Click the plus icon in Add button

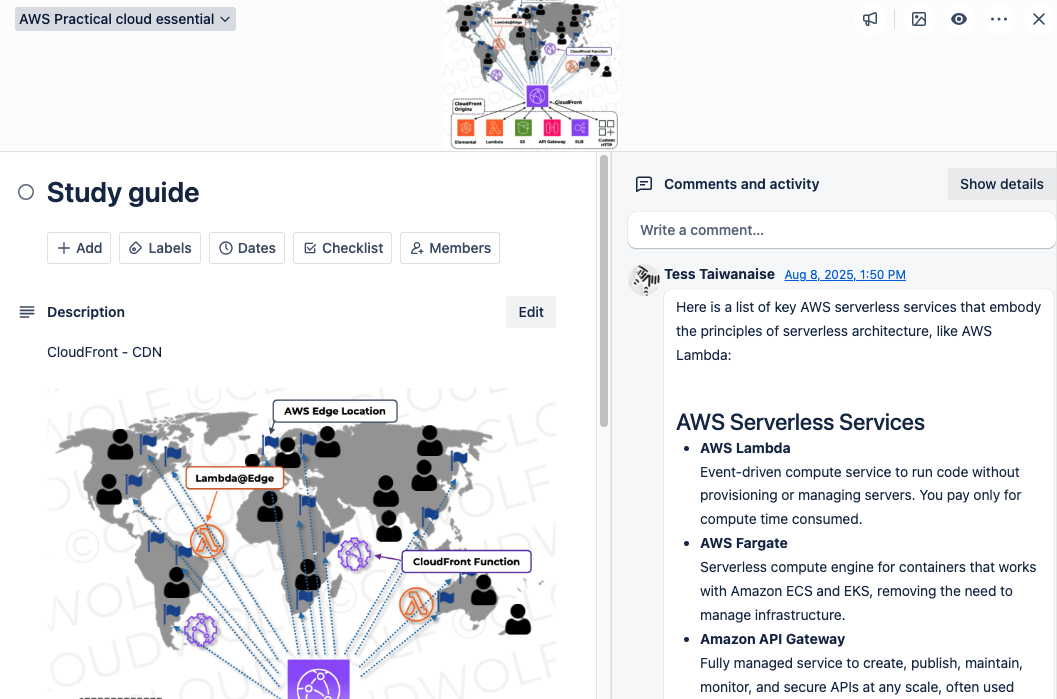64,248
